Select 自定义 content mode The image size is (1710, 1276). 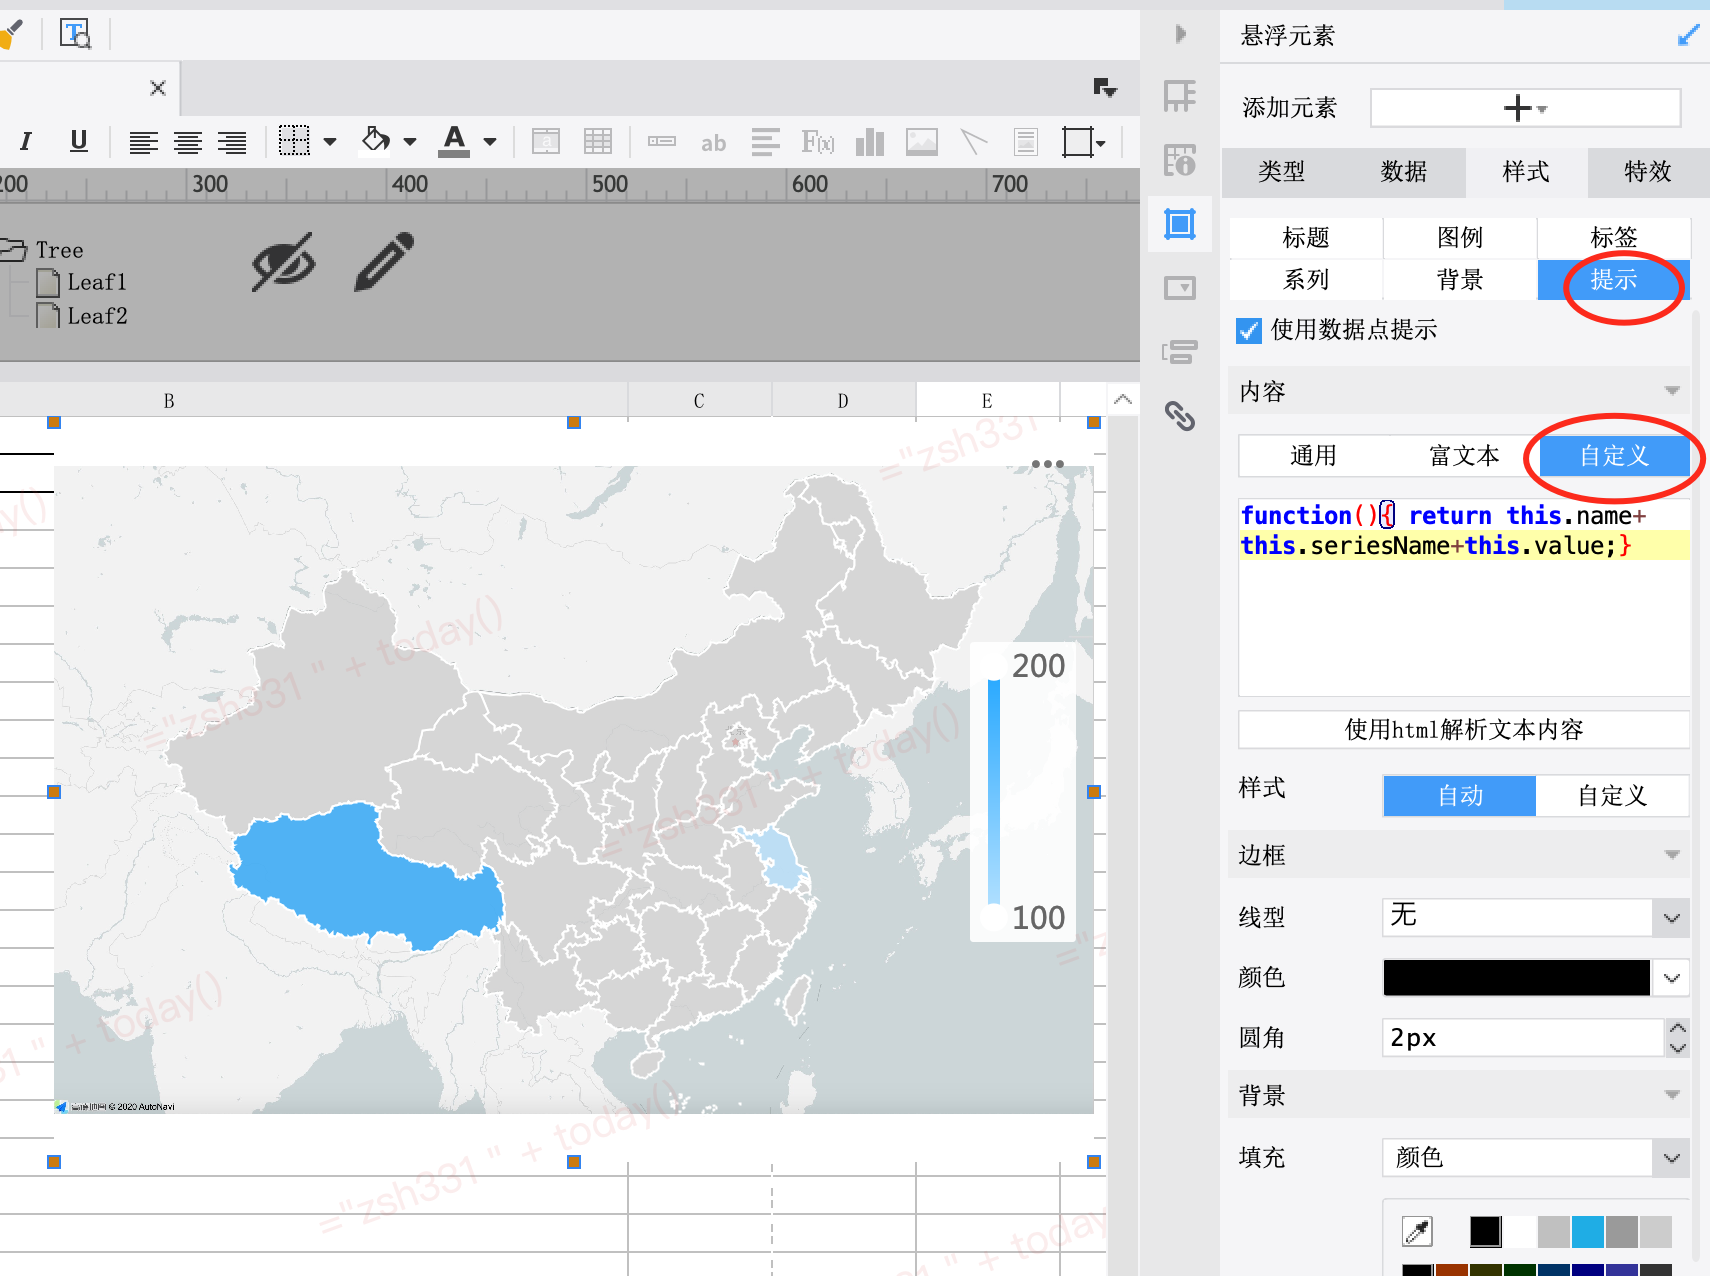click(x=1614, y=456)
